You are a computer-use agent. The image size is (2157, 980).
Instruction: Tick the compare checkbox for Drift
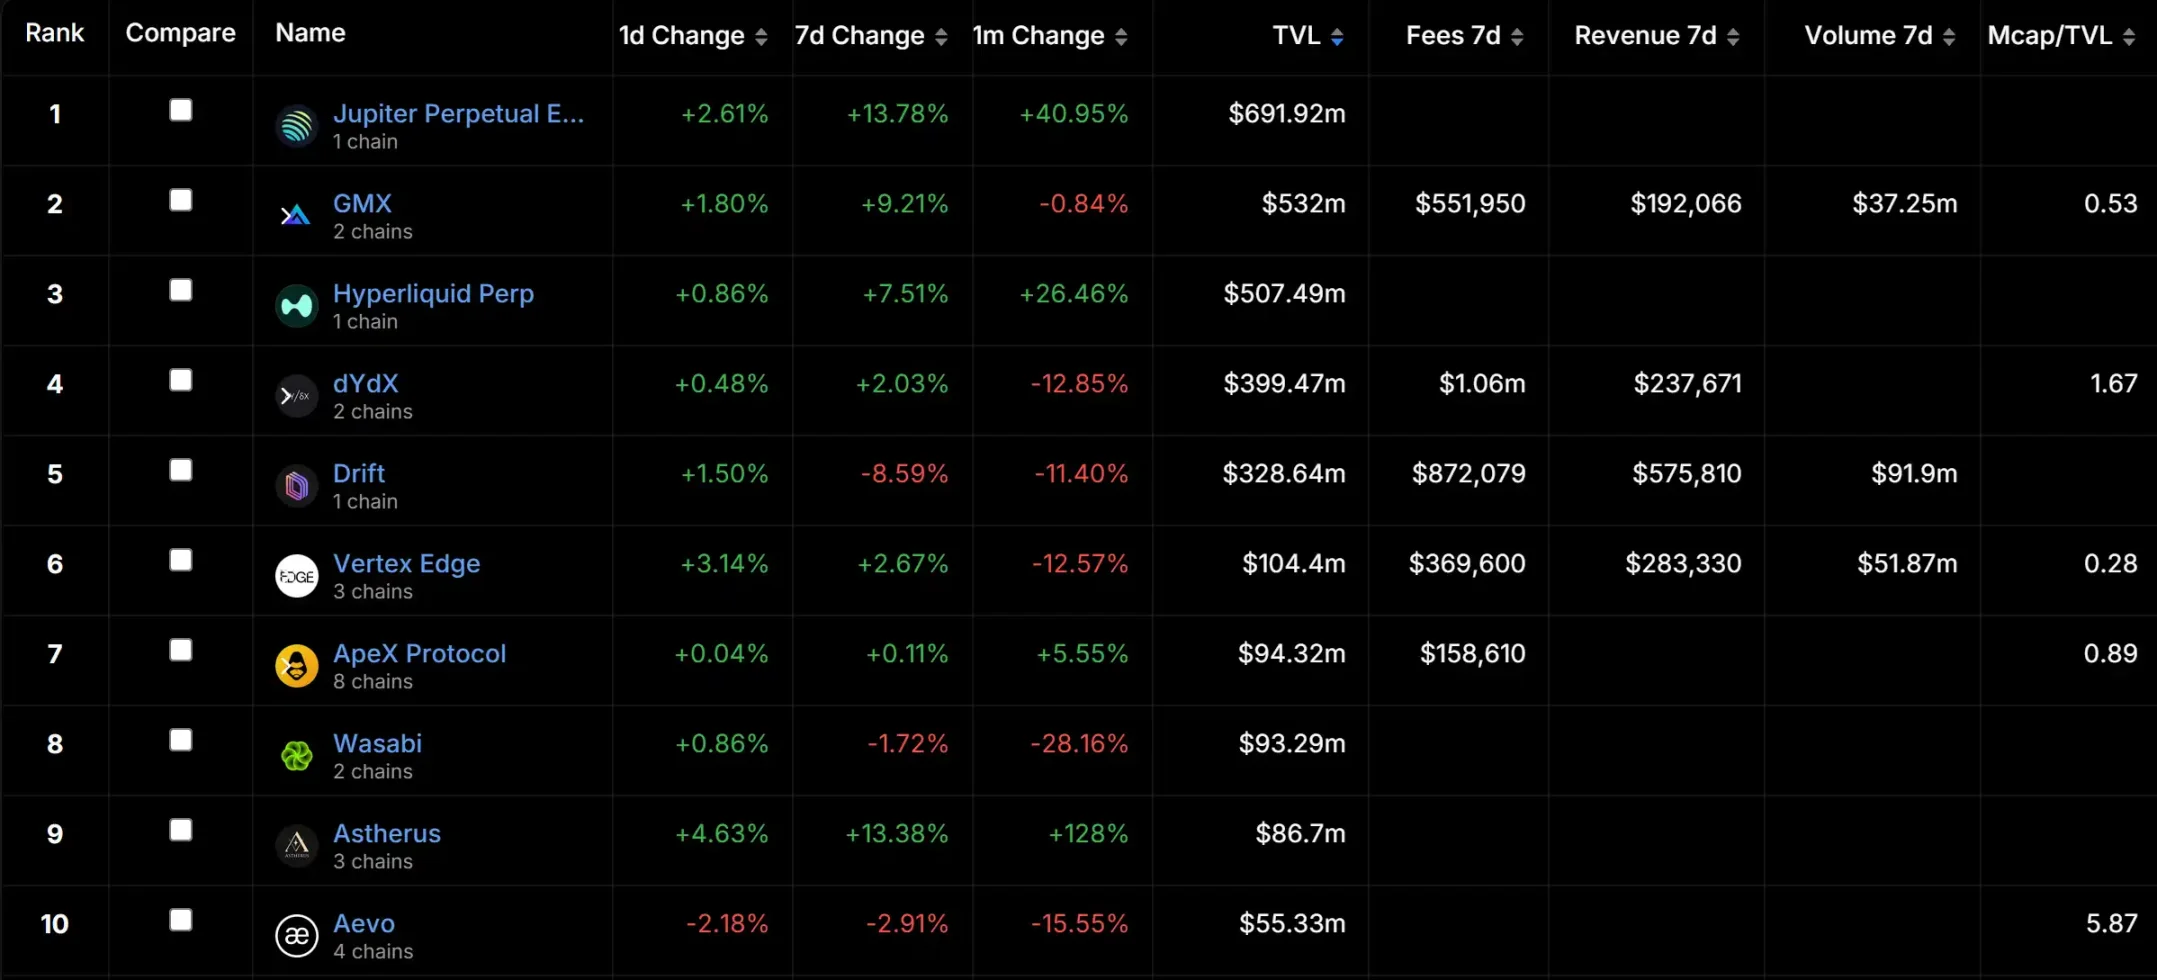click(181, 470)
